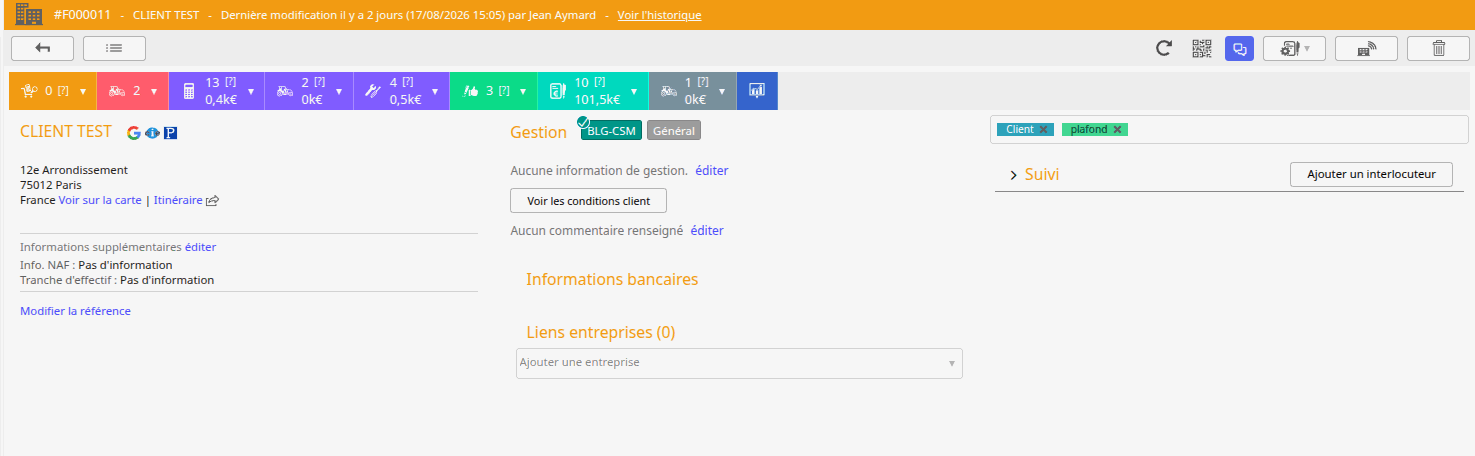
Task: Click the 75012 Paris address line
Action: pos(51,185)
